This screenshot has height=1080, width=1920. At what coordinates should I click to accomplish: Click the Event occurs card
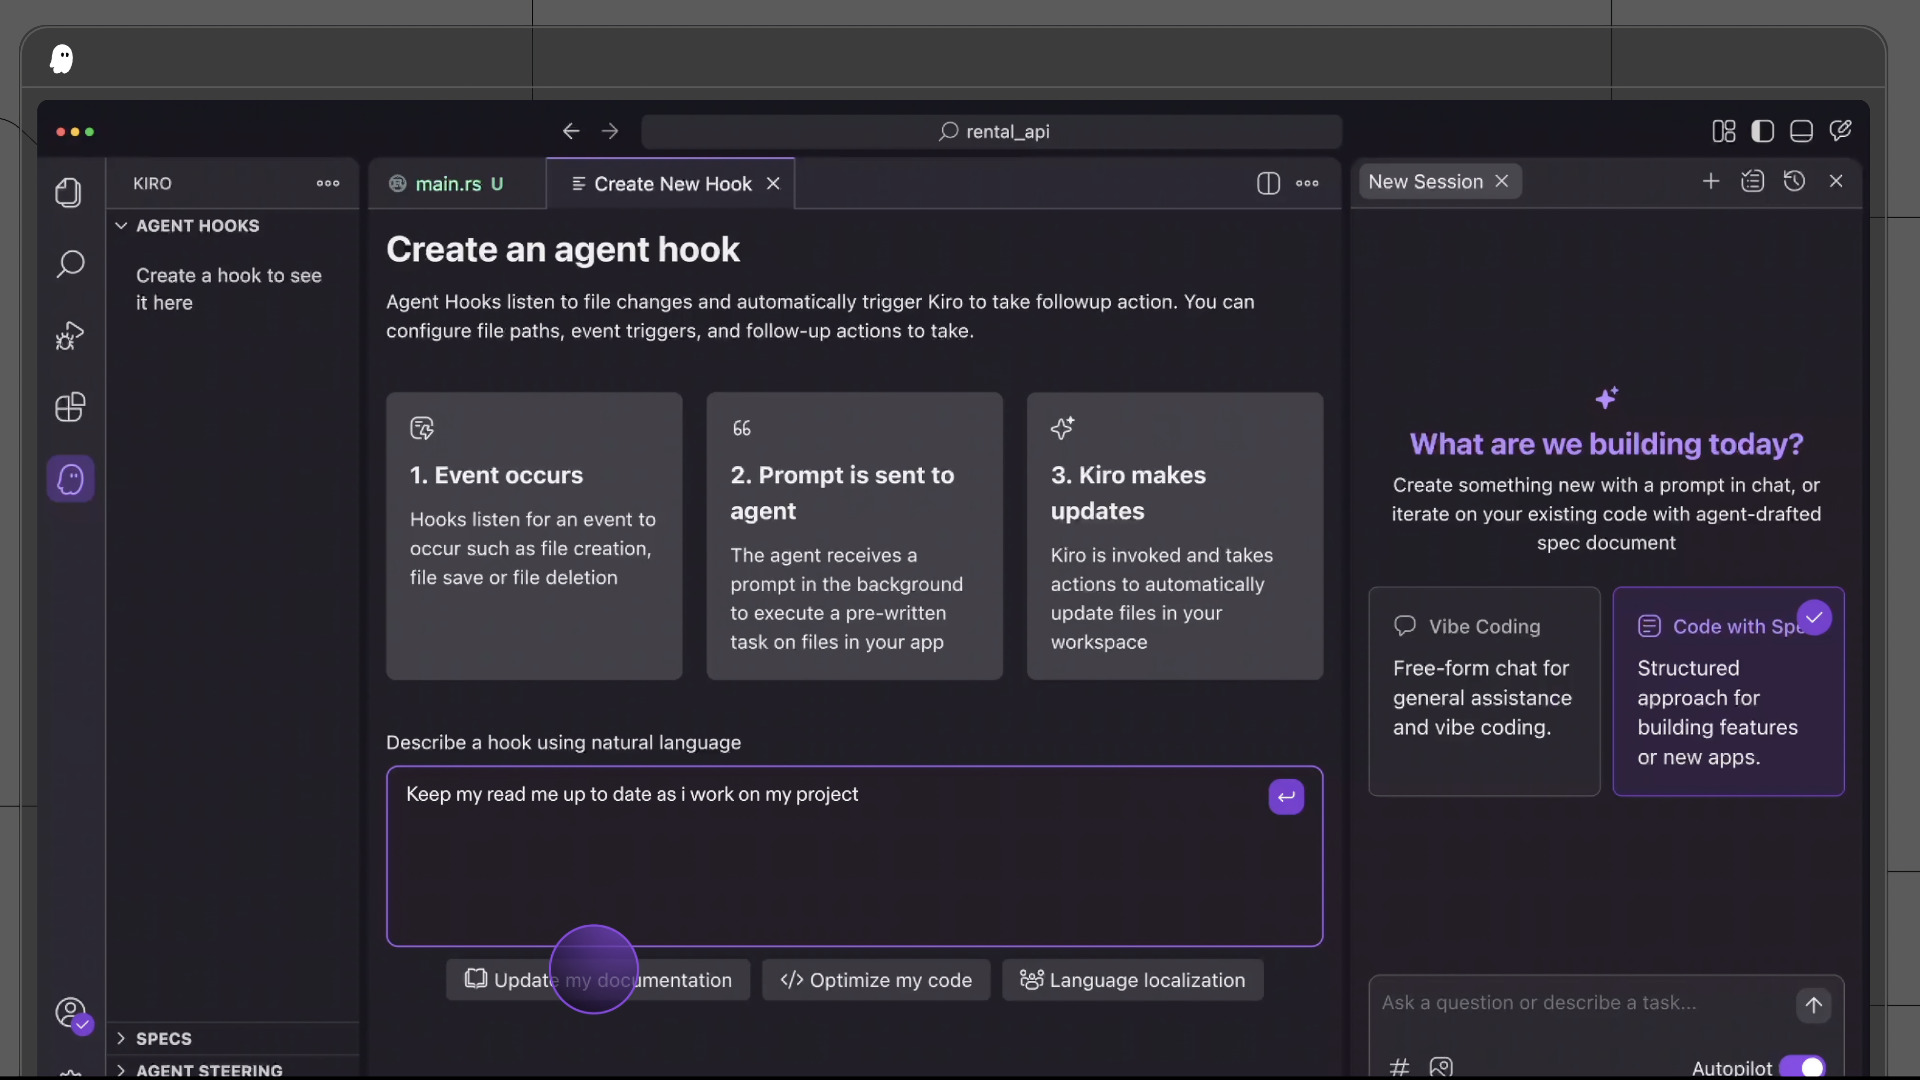[x=535, y=536]
